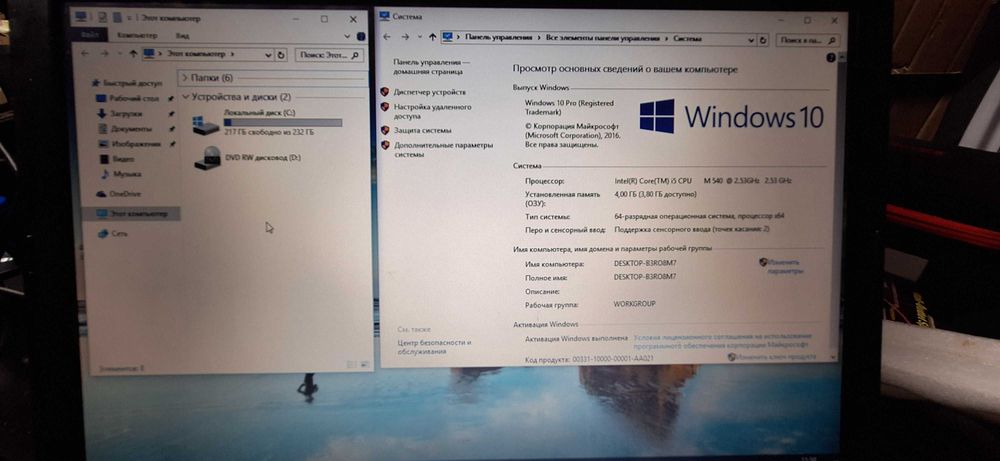Open help icon in System window
1000x461 pixels.
coord(831,57)
